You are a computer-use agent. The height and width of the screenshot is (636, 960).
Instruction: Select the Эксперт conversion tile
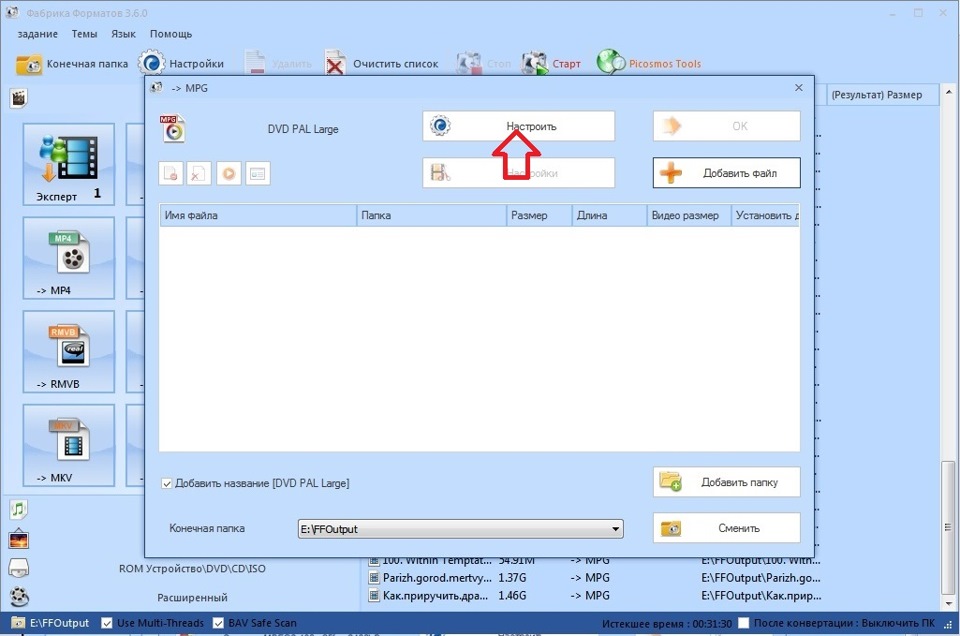pyautogui.click(x=69, y=164)
